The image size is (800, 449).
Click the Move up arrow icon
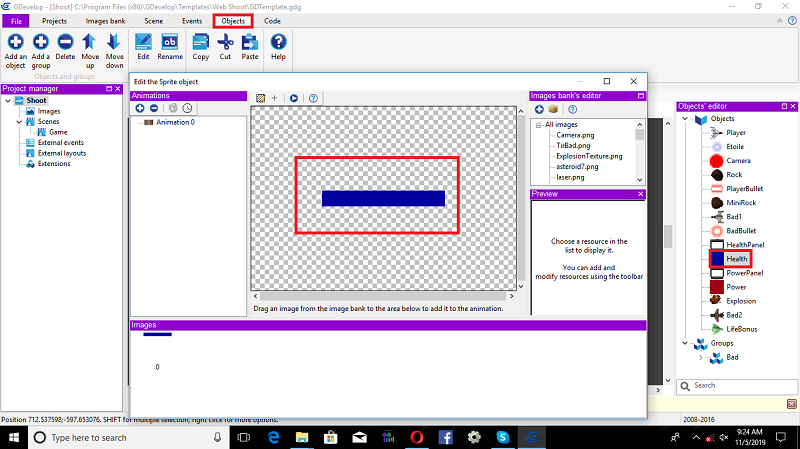(x=89, y=42)
